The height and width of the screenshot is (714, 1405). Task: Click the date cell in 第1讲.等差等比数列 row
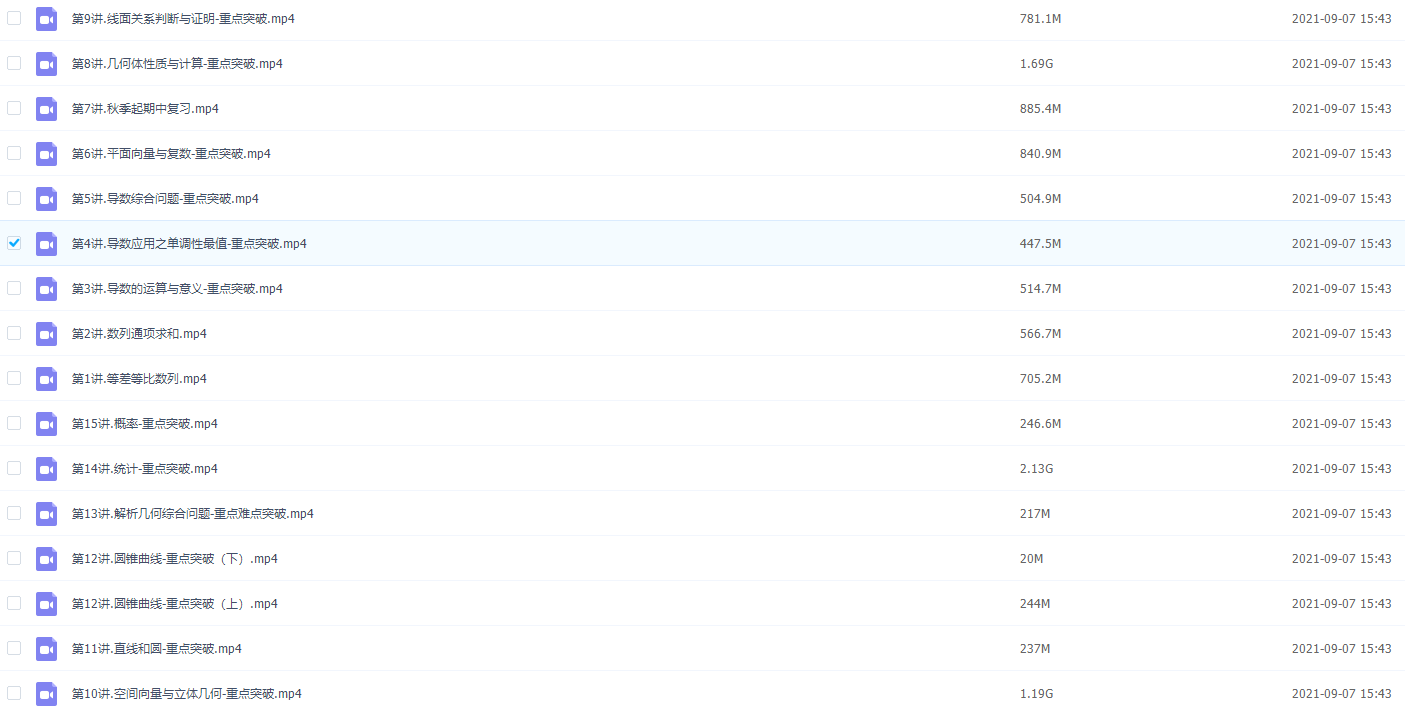[x=1341, y=379]
